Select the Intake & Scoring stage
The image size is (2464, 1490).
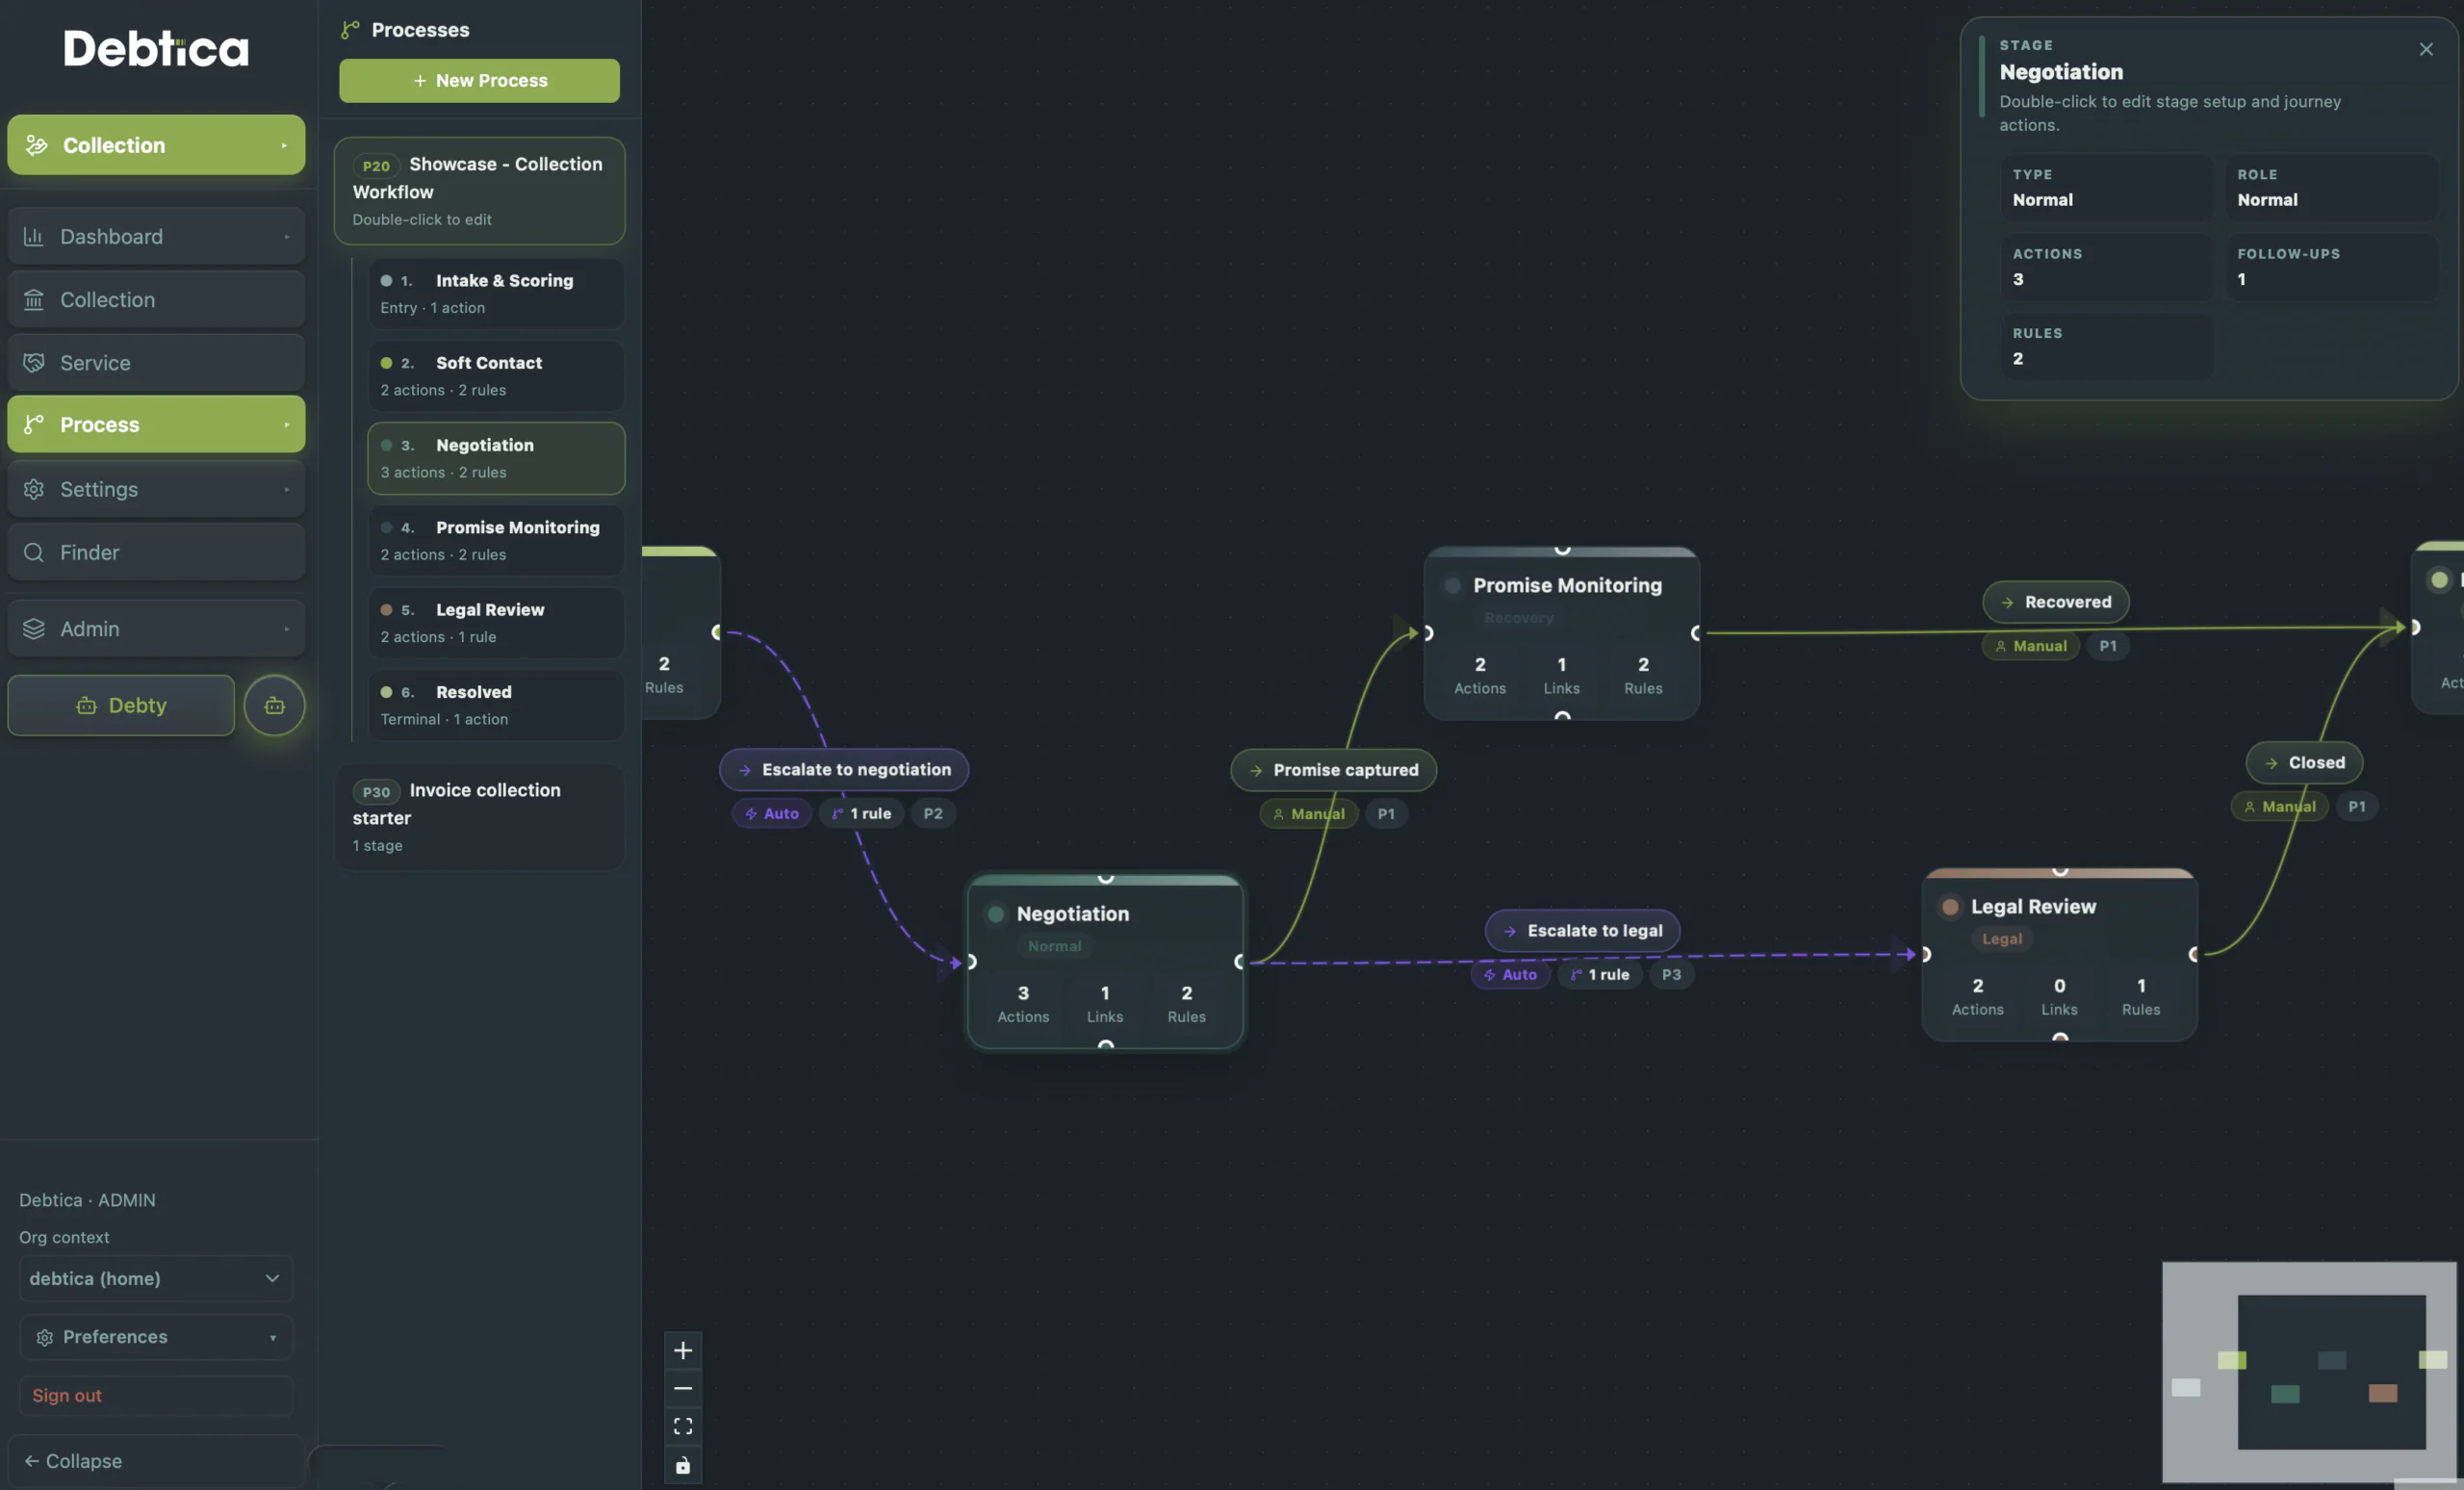click(x=496, y=293)
